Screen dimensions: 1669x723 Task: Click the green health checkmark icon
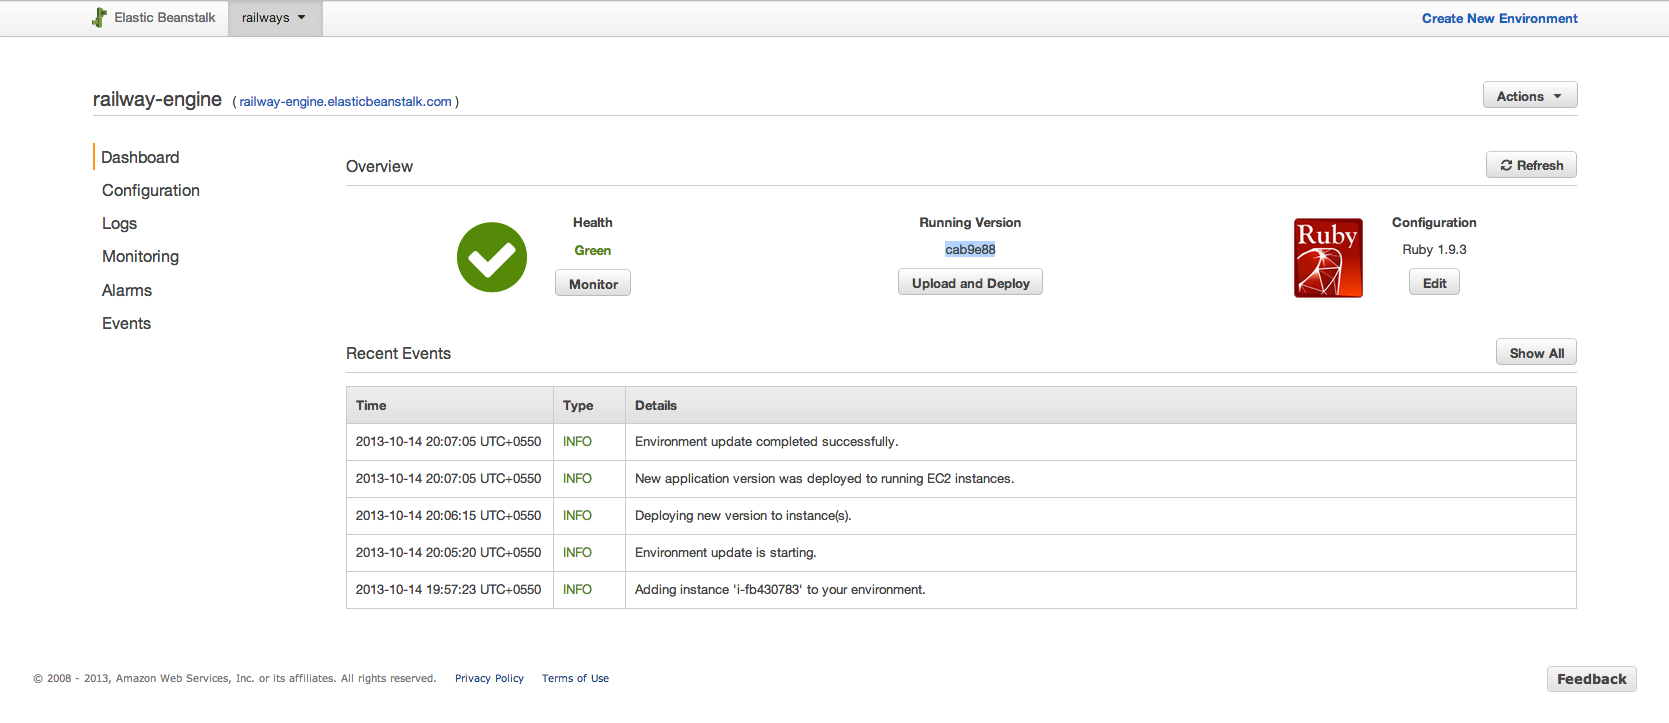click(492, 257)
